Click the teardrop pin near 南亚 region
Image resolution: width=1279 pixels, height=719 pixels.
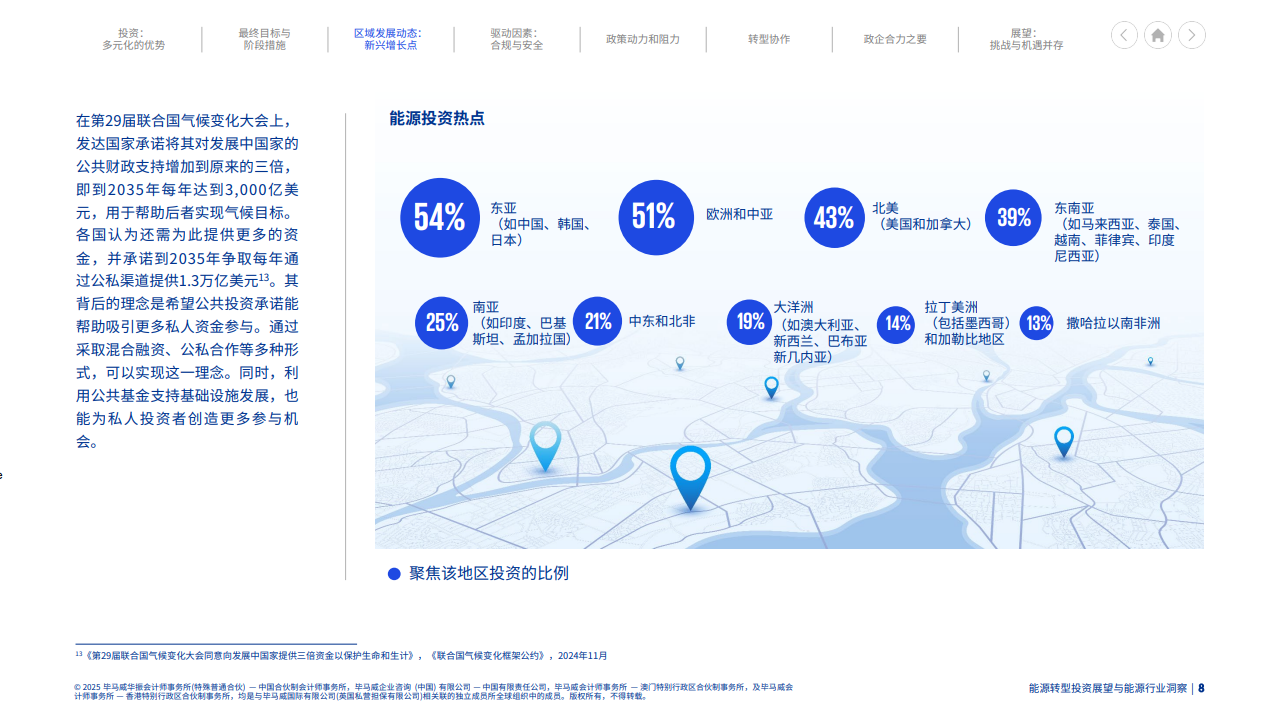[x=545, y=445]
